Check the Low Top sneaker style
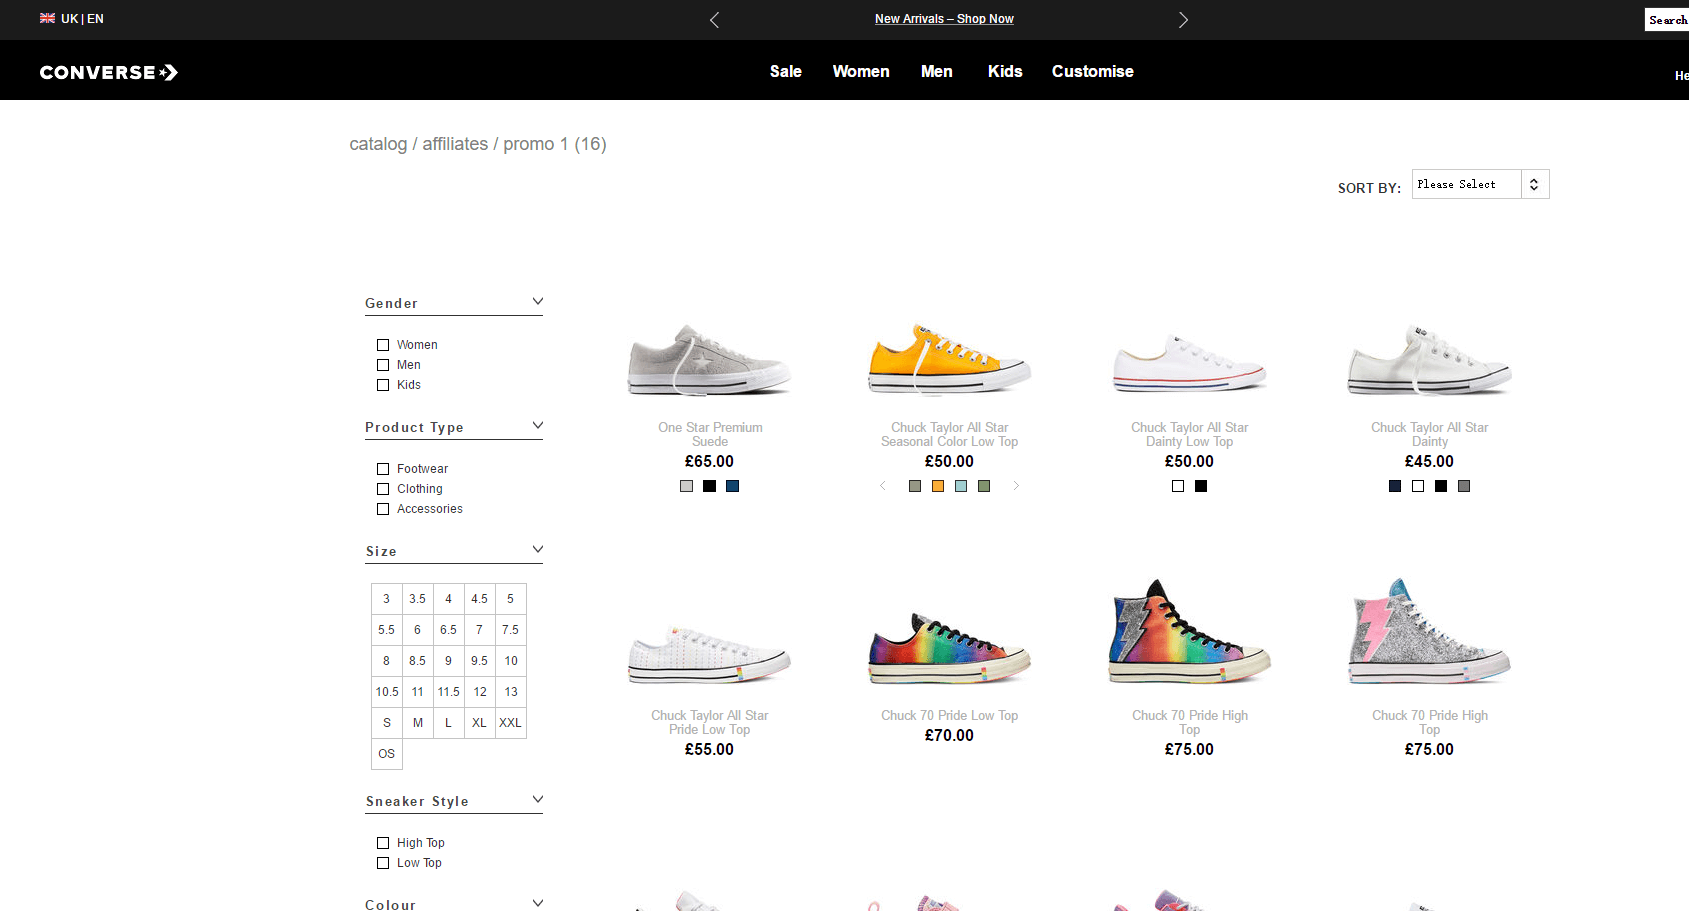This screenshot has height=911, width=1689. click(x=383, y=863)
